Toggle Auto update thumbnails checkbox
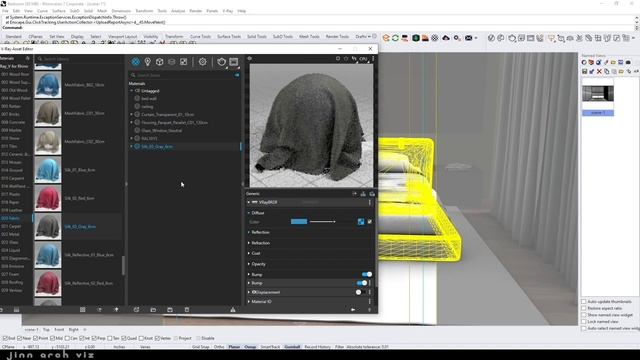This screenshot has width=640, height=360. [584, 302]
